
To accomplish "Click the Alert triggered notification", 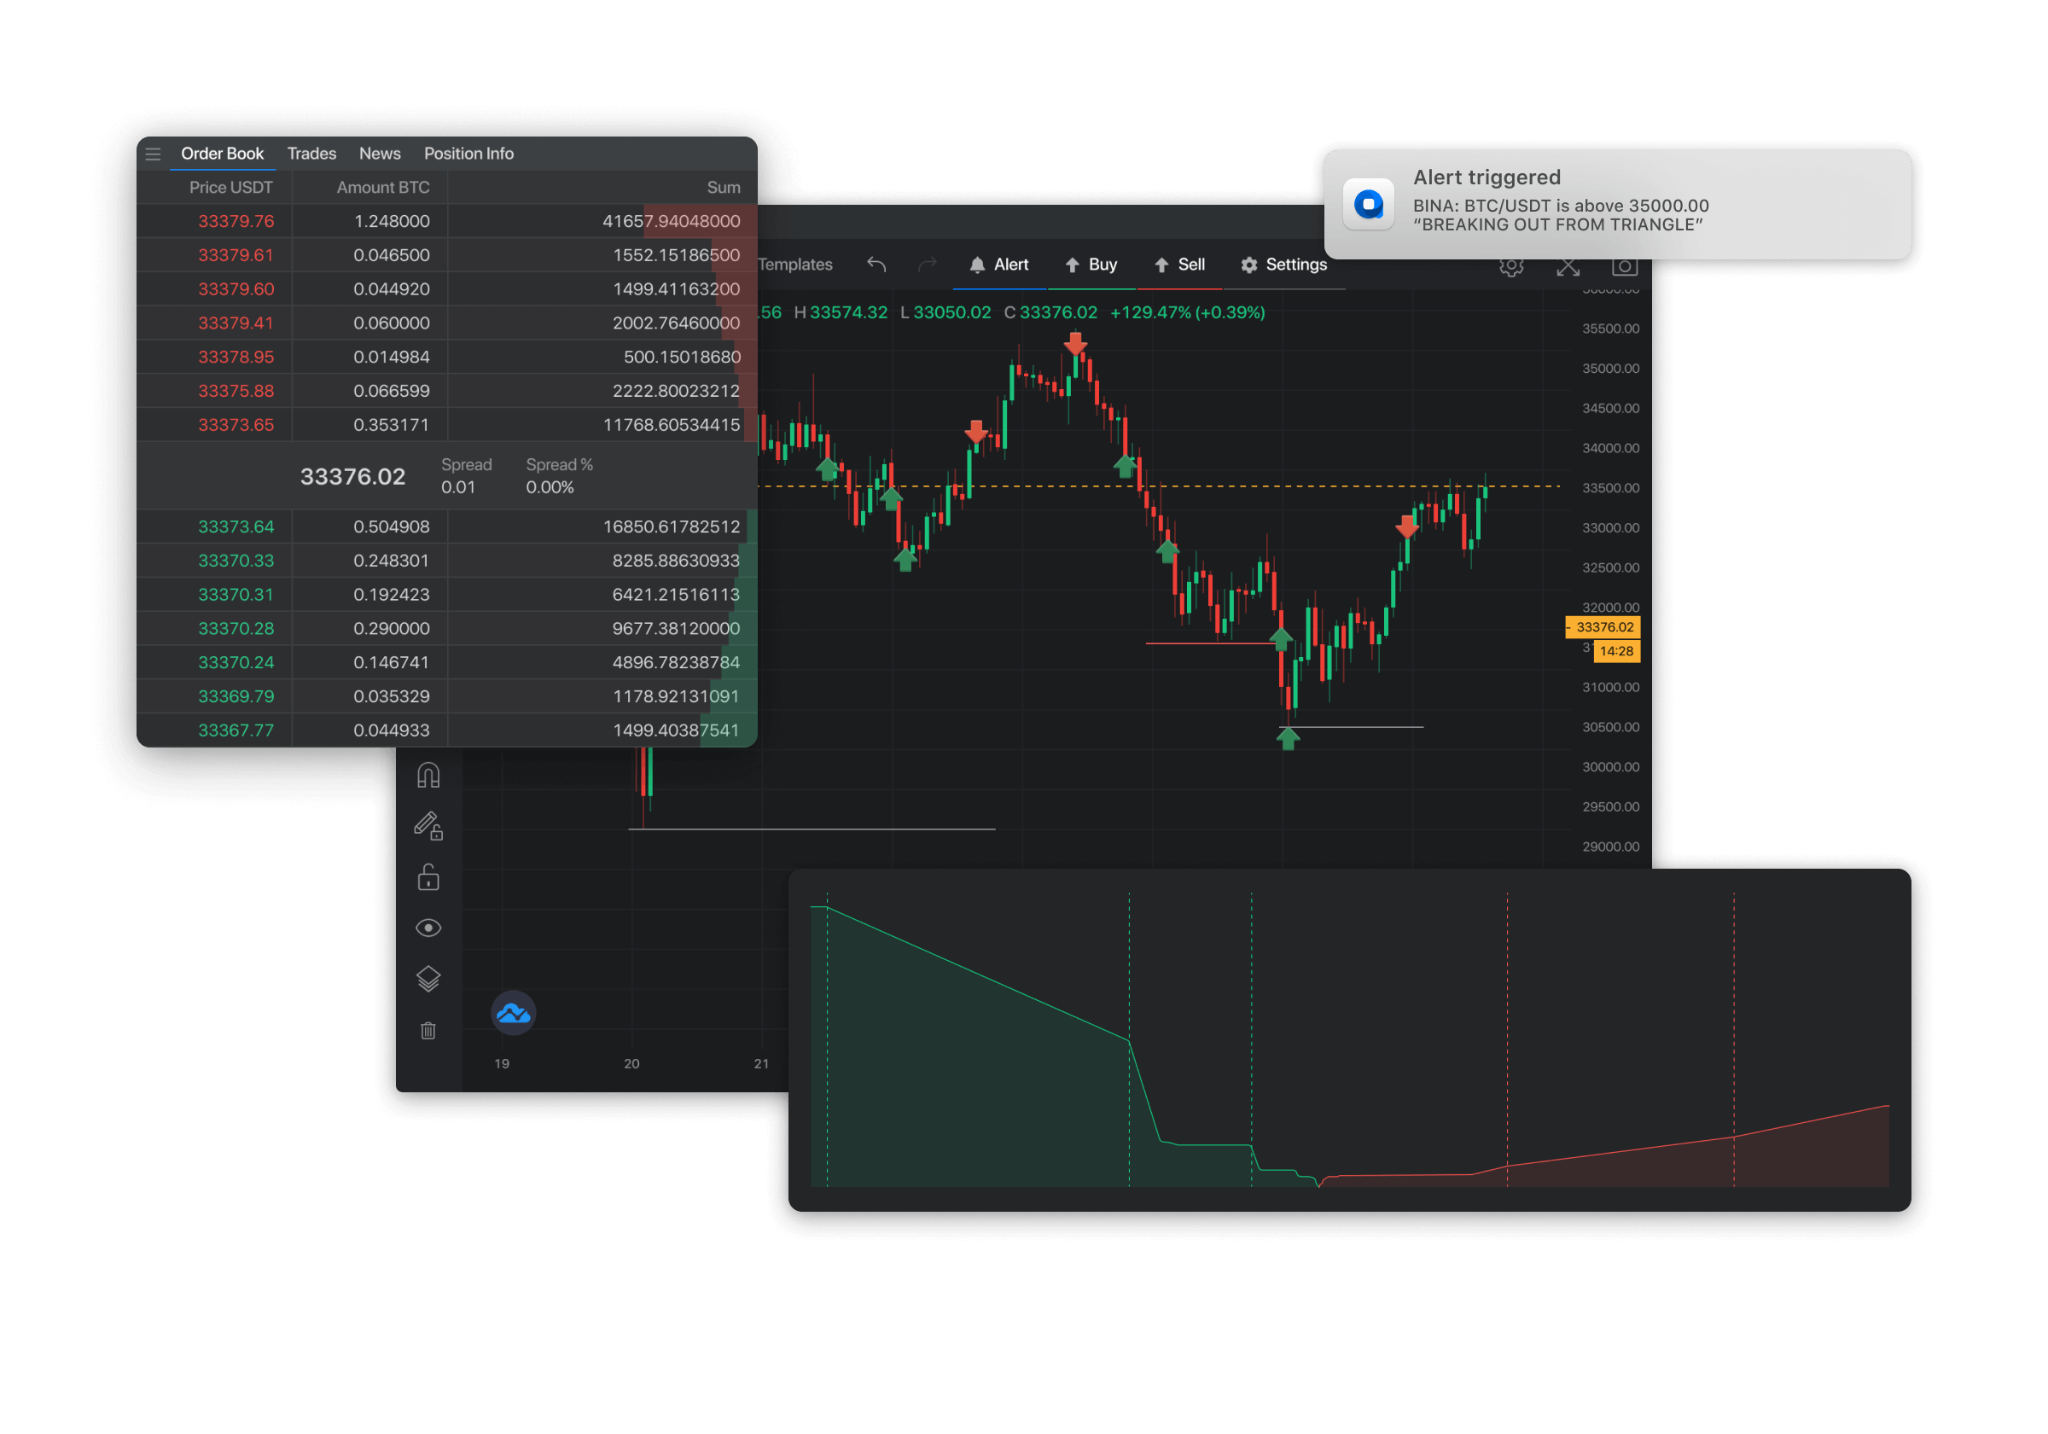I will [1617, 205].
